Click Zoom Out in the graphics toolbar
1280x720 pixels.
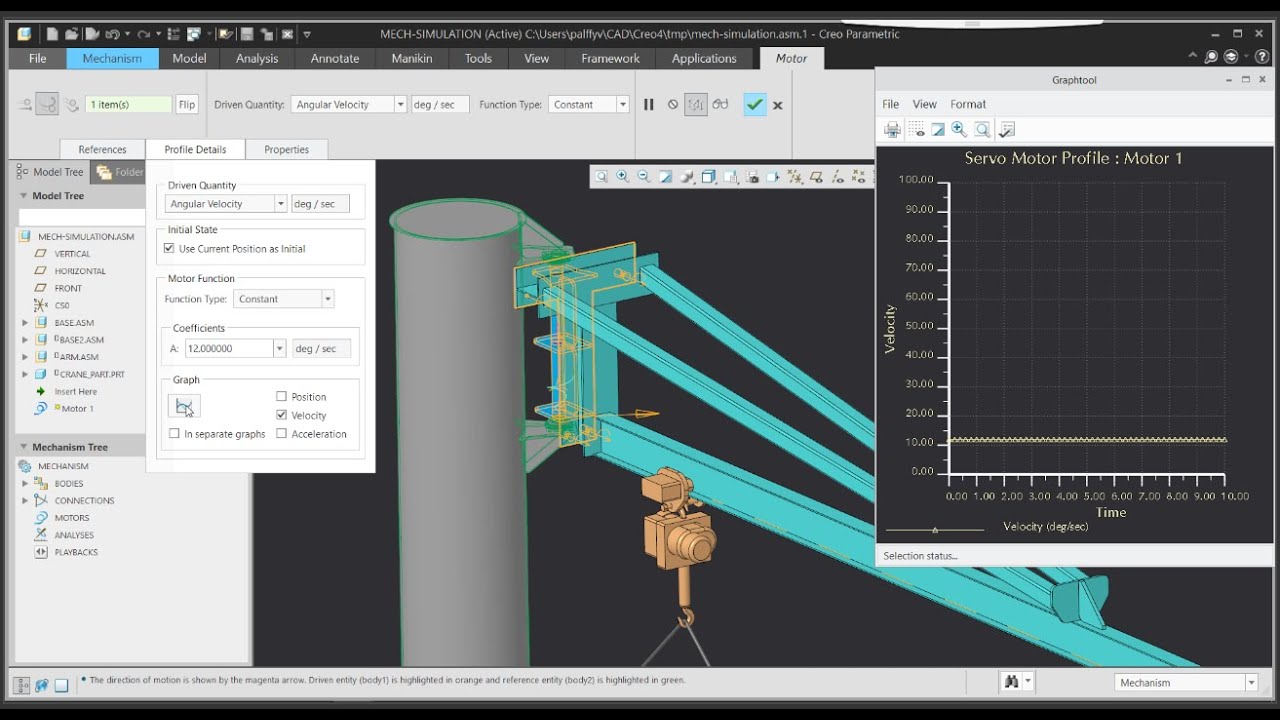pos(644,177)
